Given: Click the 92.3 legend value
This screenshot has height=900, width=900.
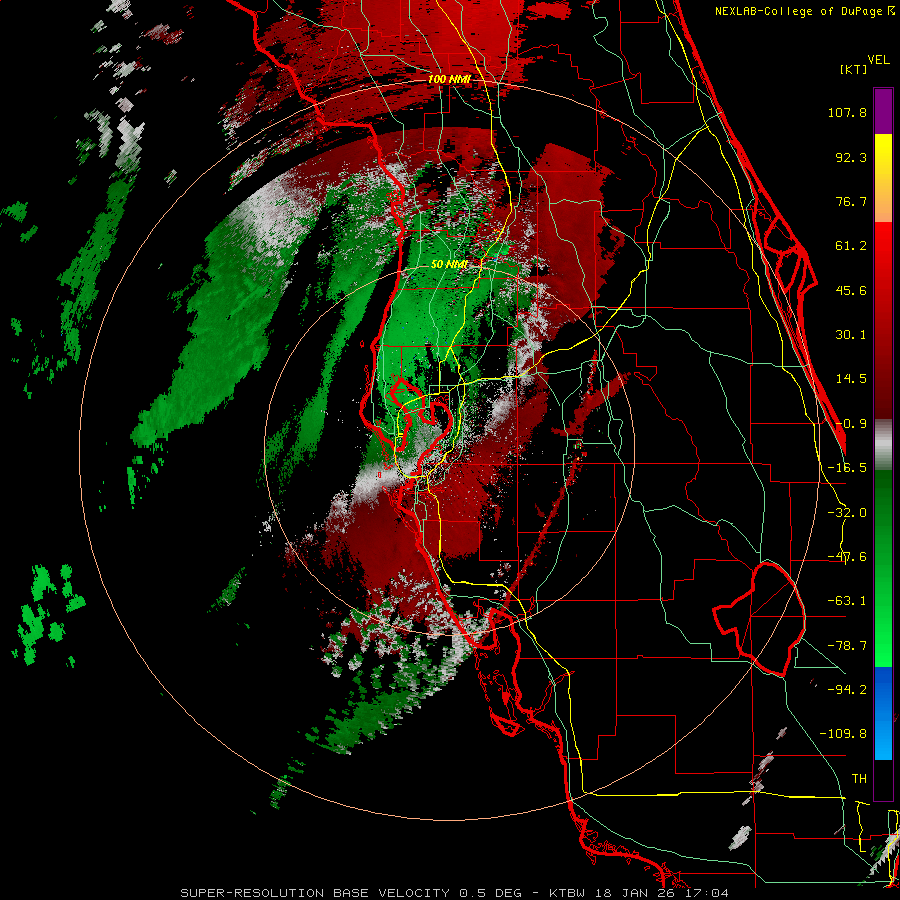Looking at the screenshot, I should [x=851, y=157].
